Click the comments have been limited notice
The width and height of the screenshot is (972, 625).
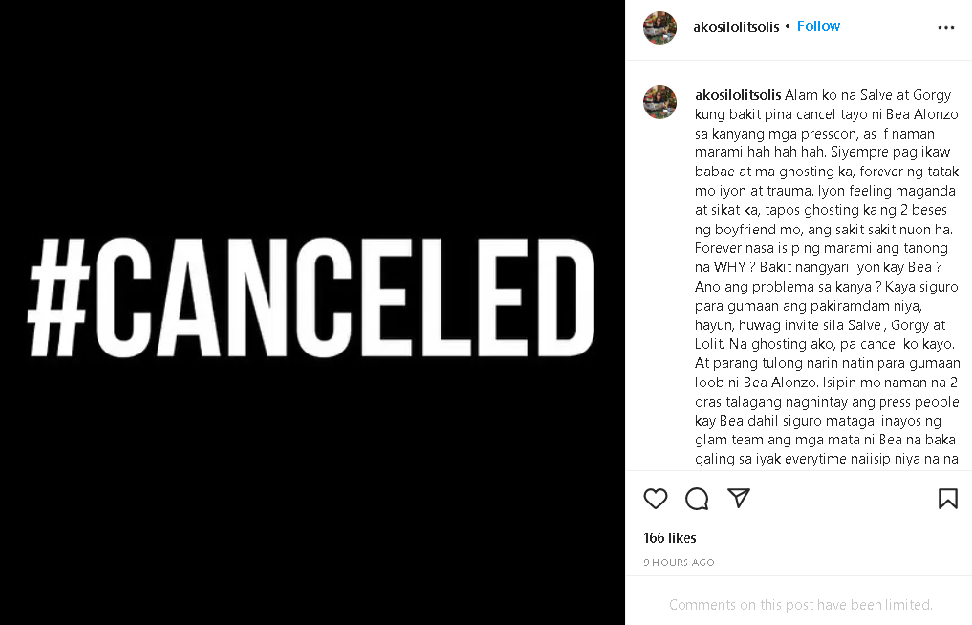coord(800,605)
